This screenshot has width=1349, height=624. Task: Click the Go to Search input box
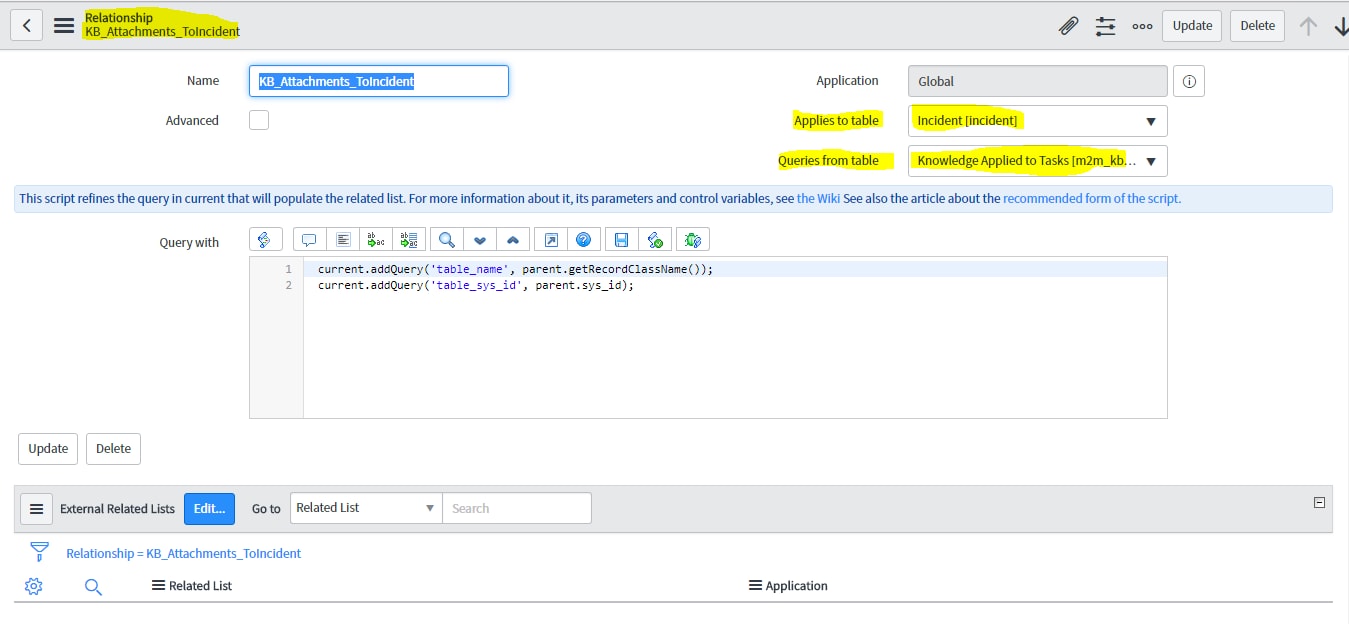(x=517, y=508)
